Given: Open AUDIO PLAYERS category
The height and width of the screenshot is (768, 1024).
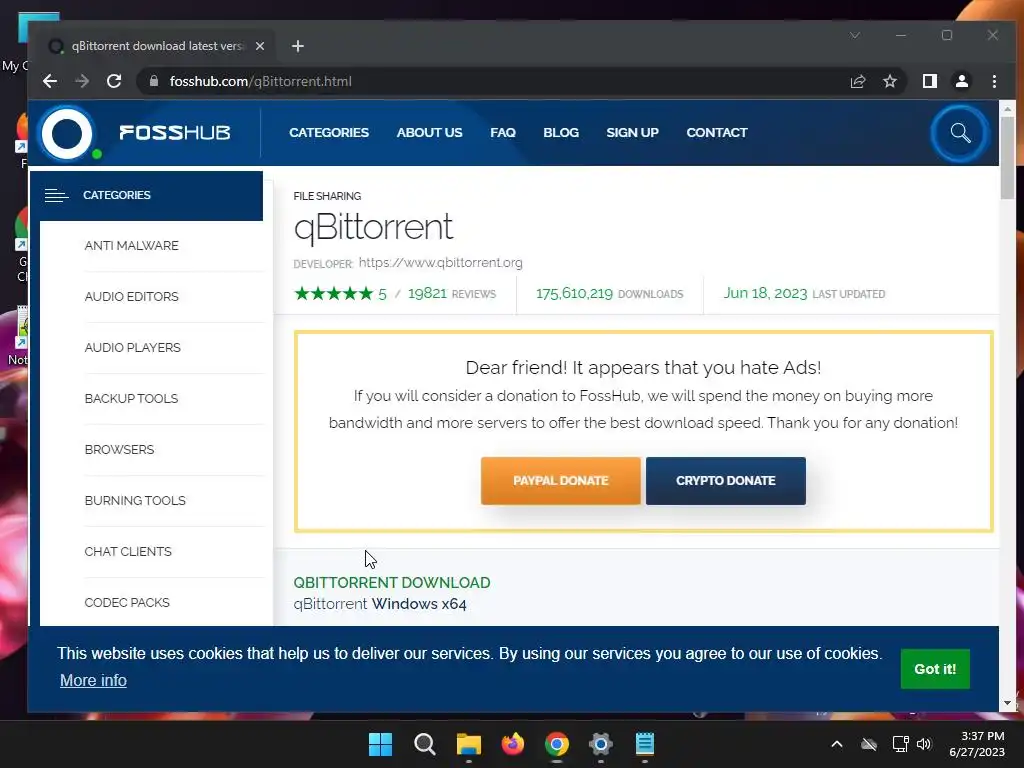Looking at the screenshot, I should tap(133, 347).
